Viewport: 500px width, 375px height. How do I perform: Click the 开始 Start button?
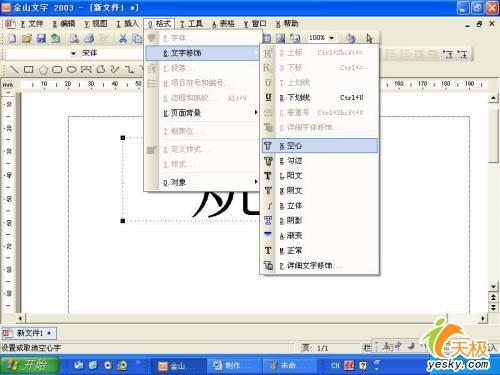pos(30,365)
